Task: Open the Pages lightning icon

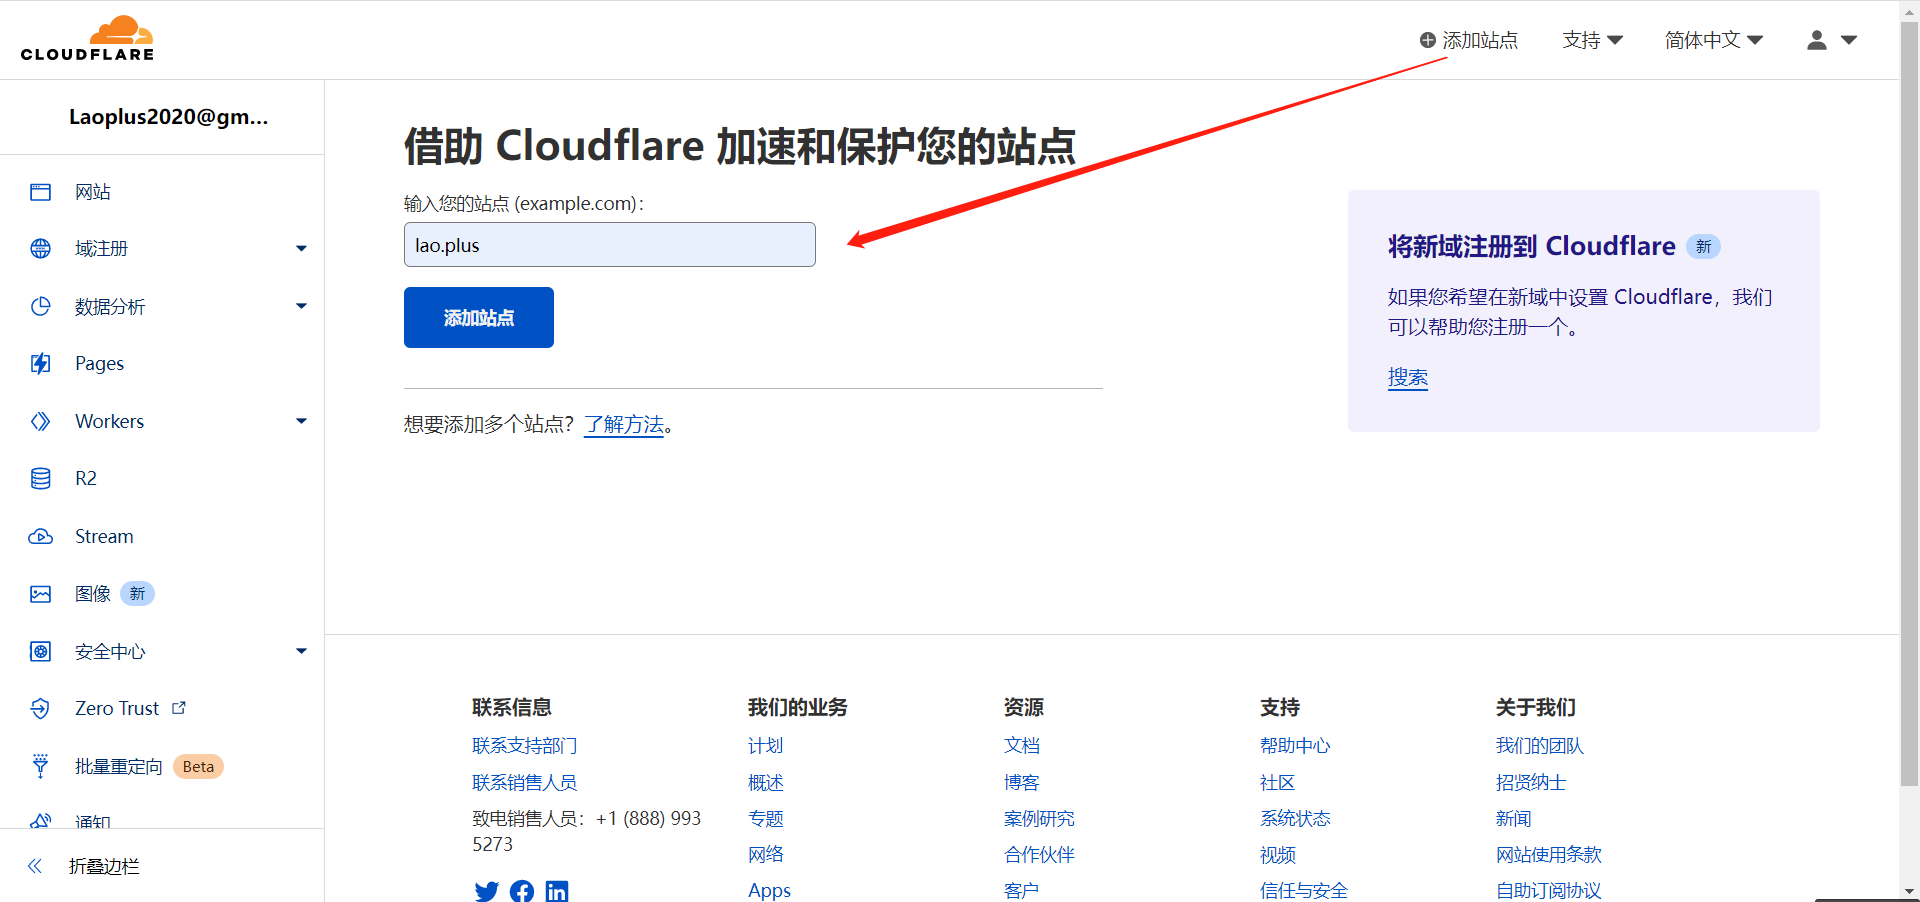Action: pyautogui.click(x=40, y=364)
